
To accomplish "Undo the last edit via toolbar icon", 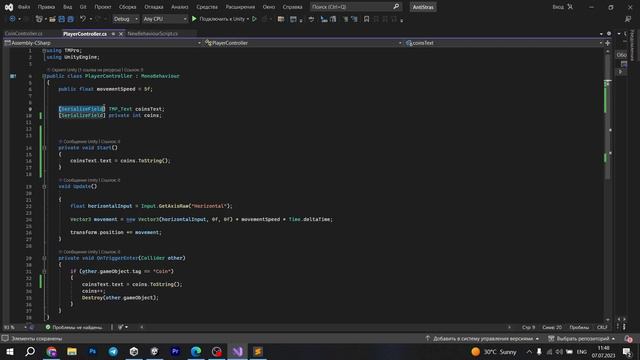I will (83, 19).
